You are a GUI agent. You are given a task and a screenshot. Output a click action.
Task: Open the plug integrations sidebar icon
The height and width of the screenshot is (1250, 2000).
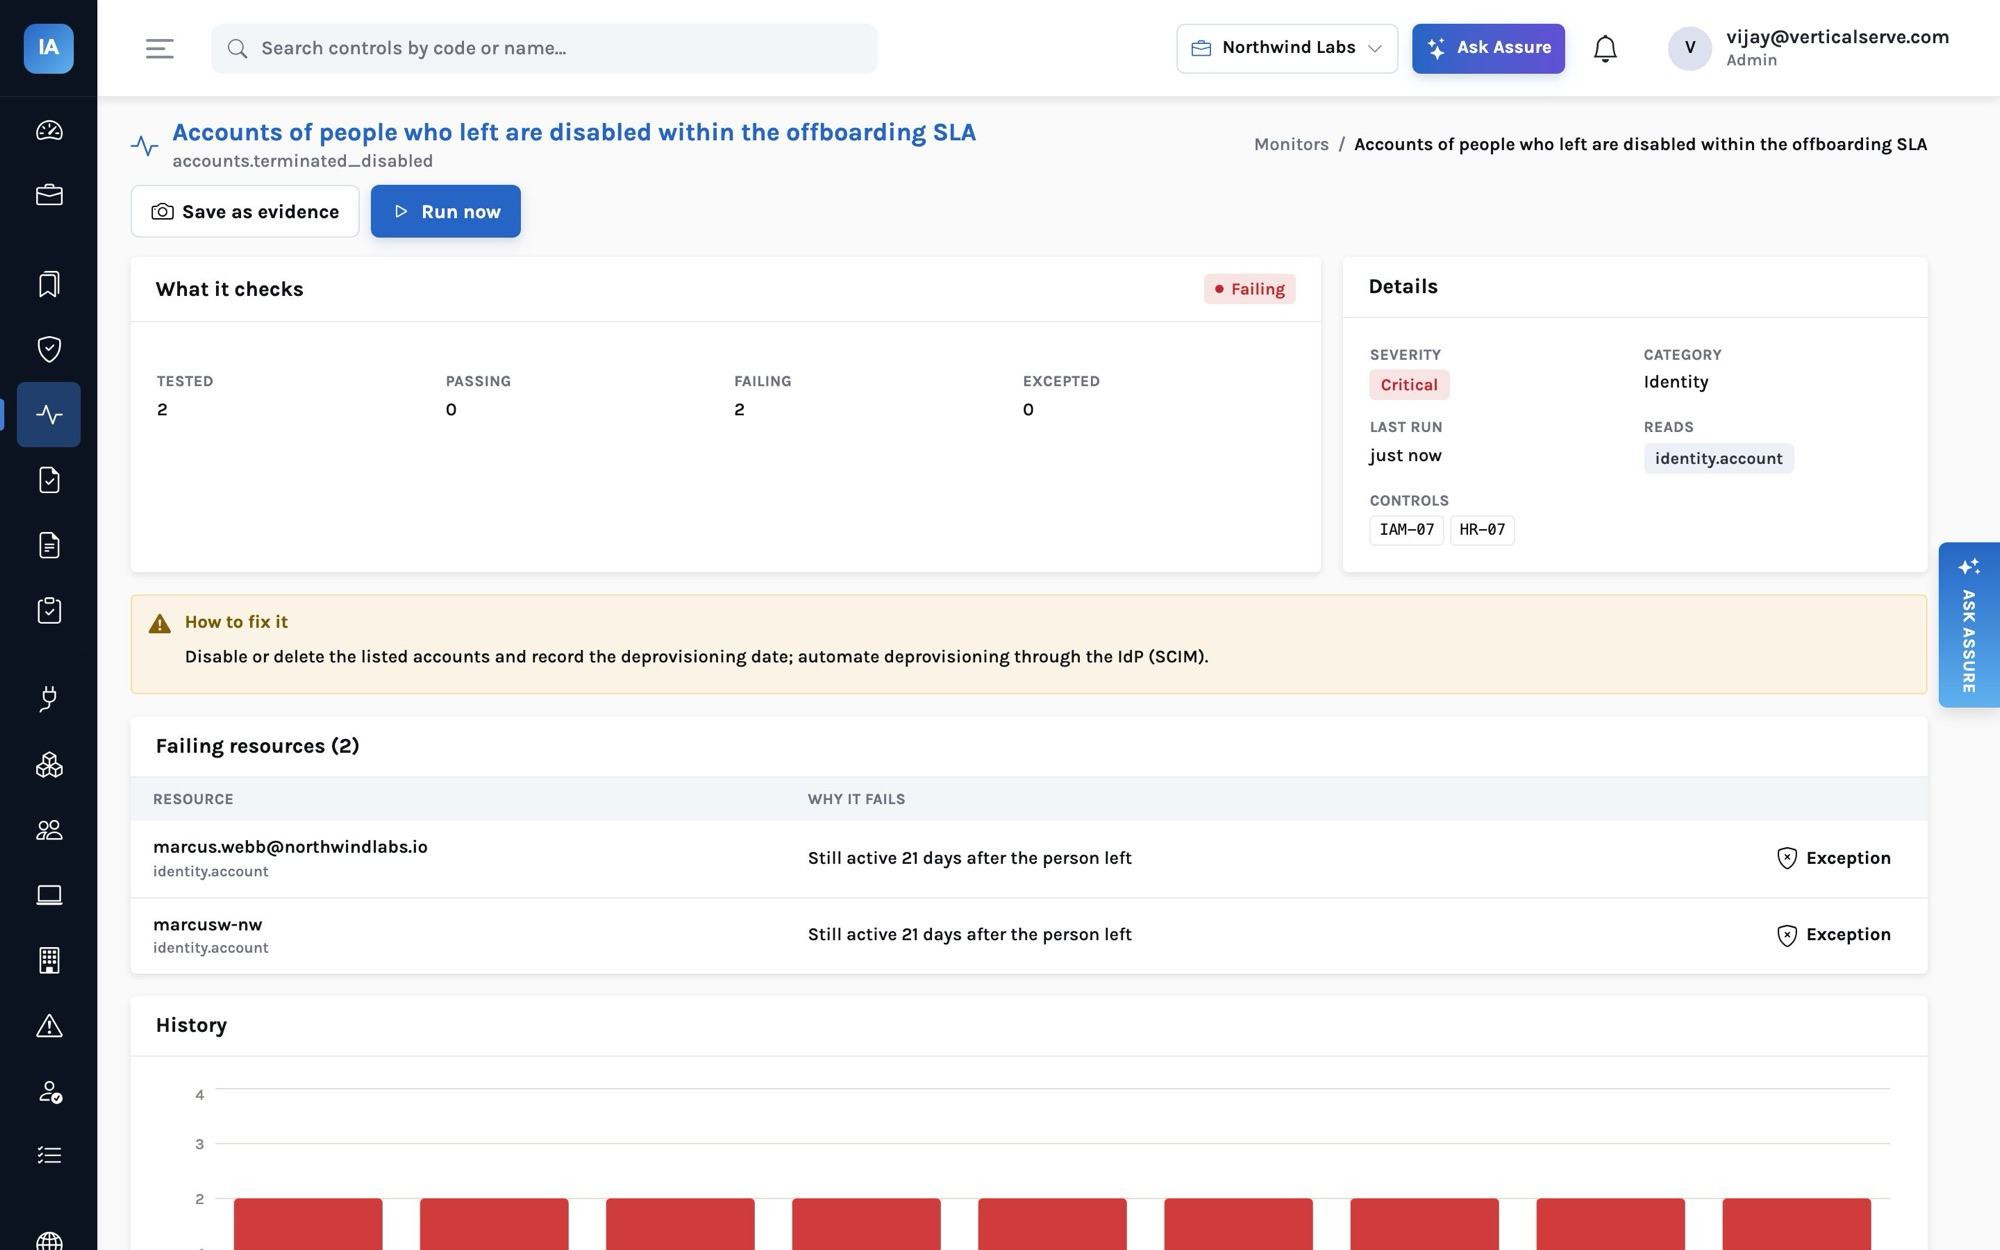click(49, 699)
